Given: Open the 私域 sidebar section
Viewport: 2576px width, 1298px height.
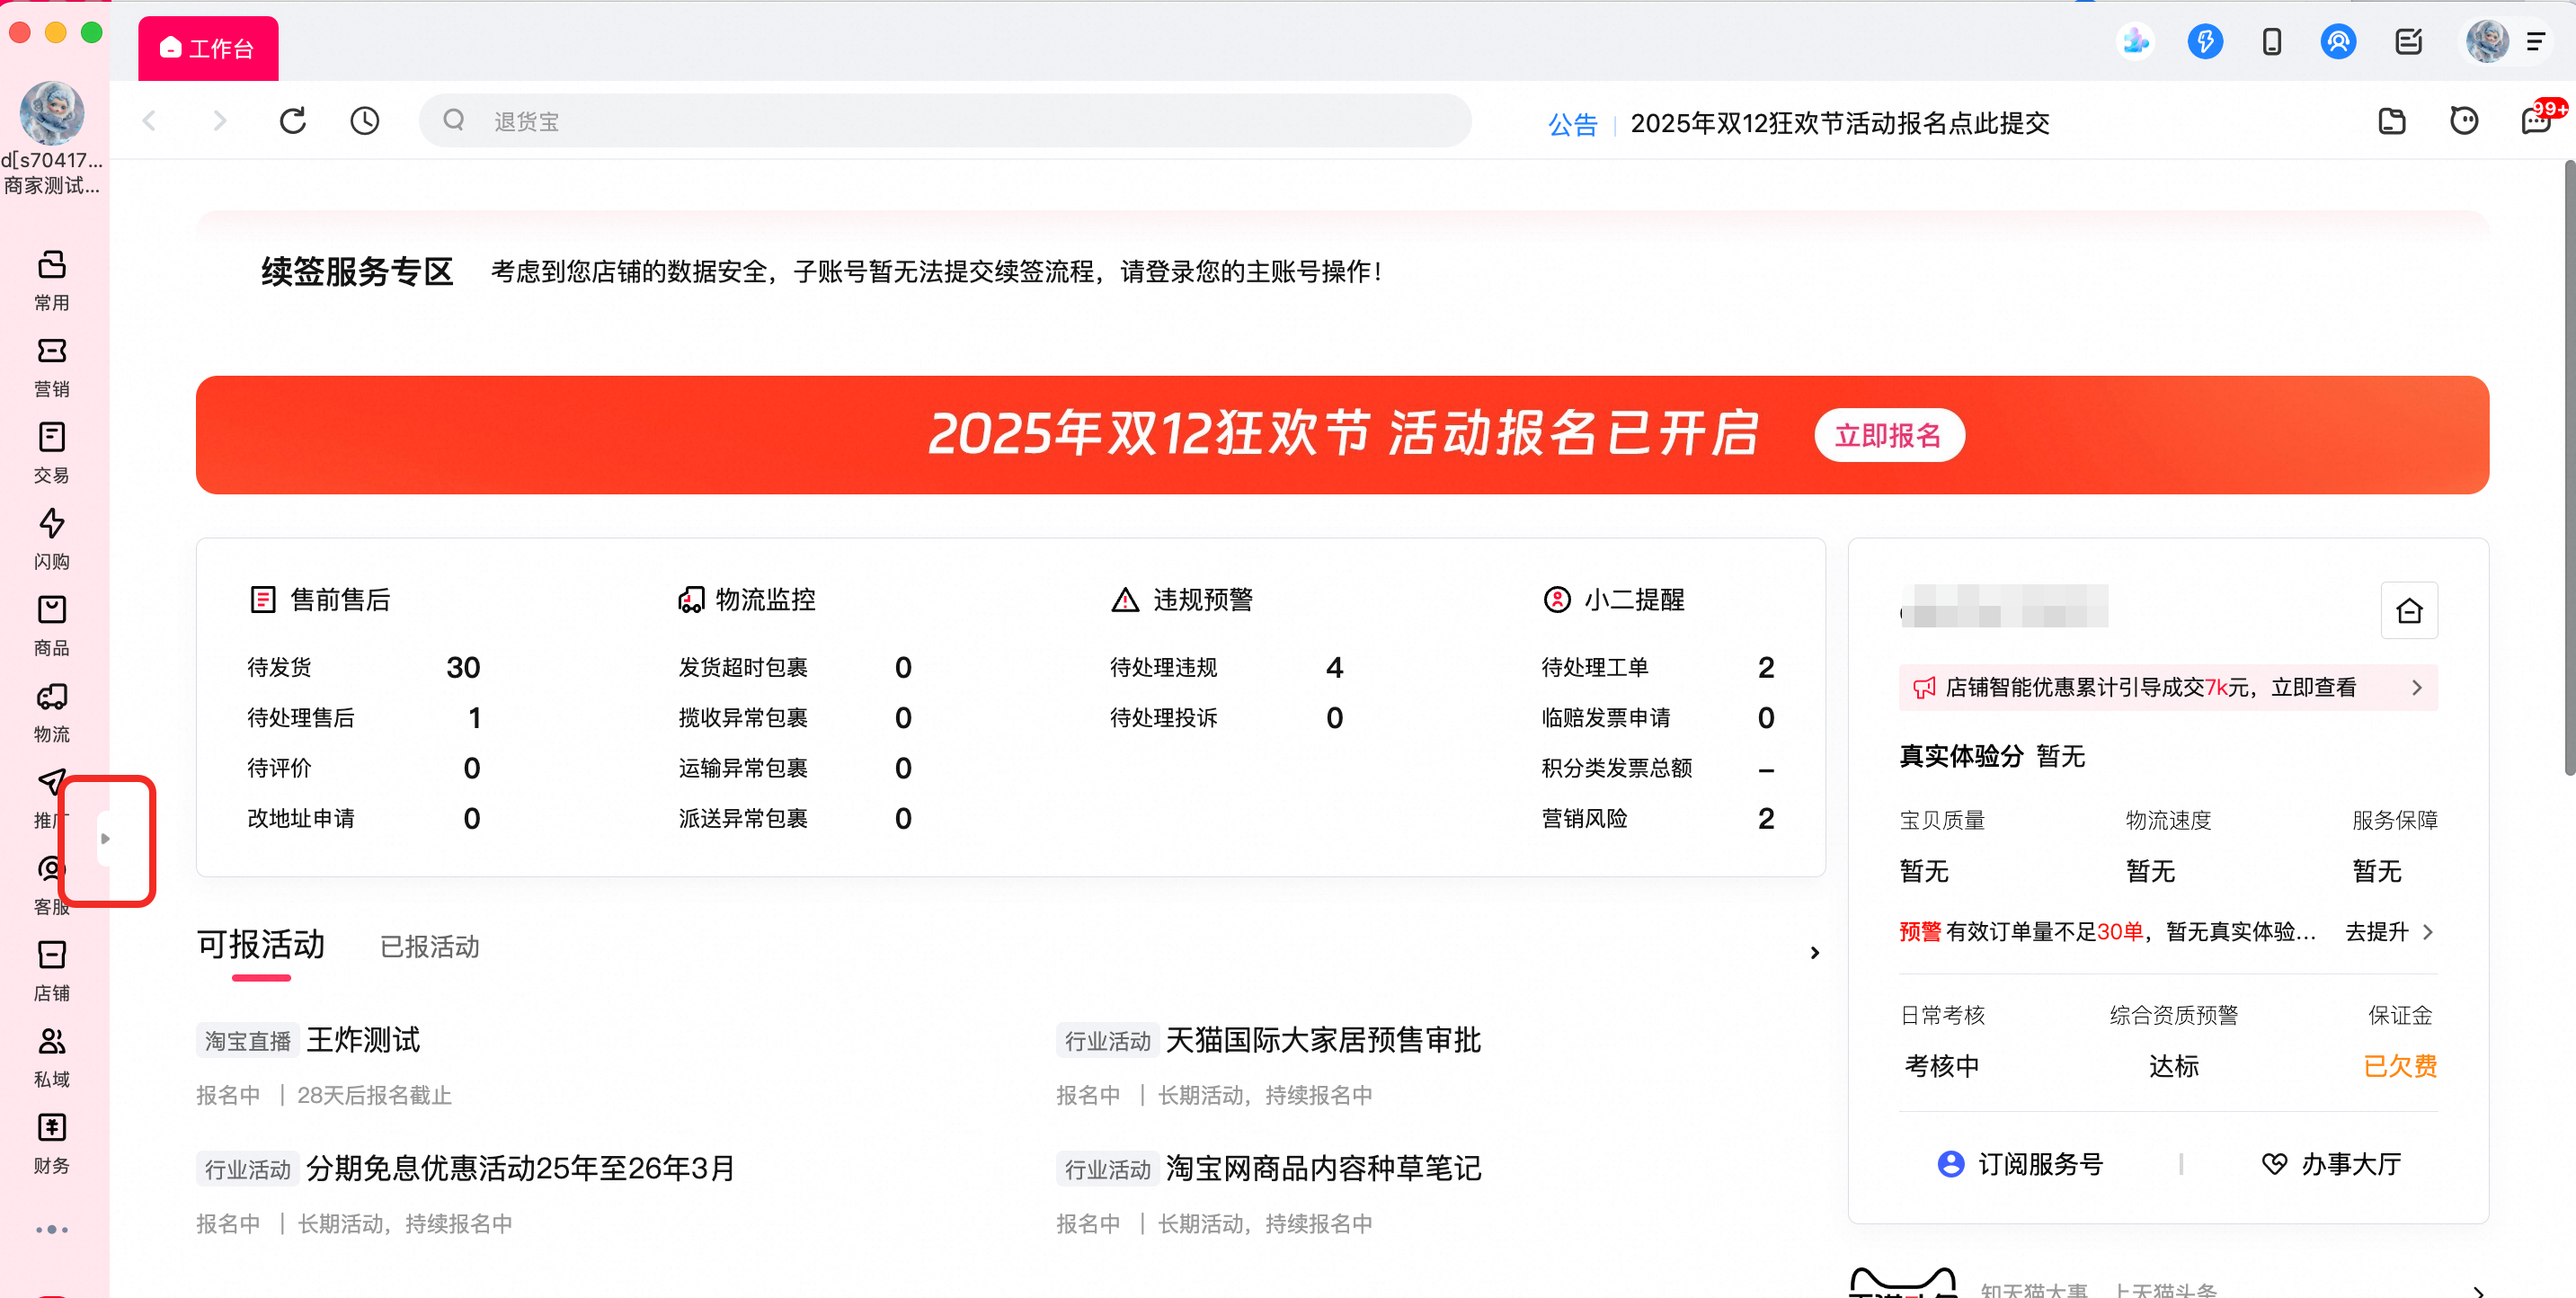Looking at the screenshot, I should pyautogui.click(x=51, y=1057).
